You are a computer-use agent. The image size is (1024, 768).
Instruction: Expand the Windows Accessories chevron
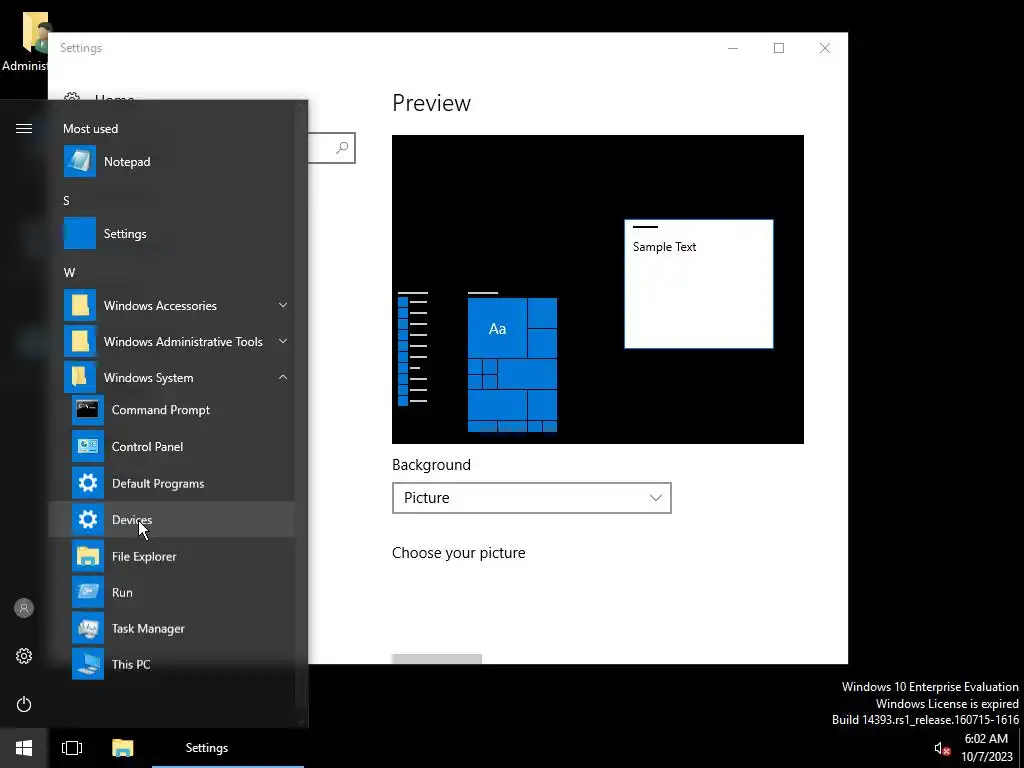[283, 305]
